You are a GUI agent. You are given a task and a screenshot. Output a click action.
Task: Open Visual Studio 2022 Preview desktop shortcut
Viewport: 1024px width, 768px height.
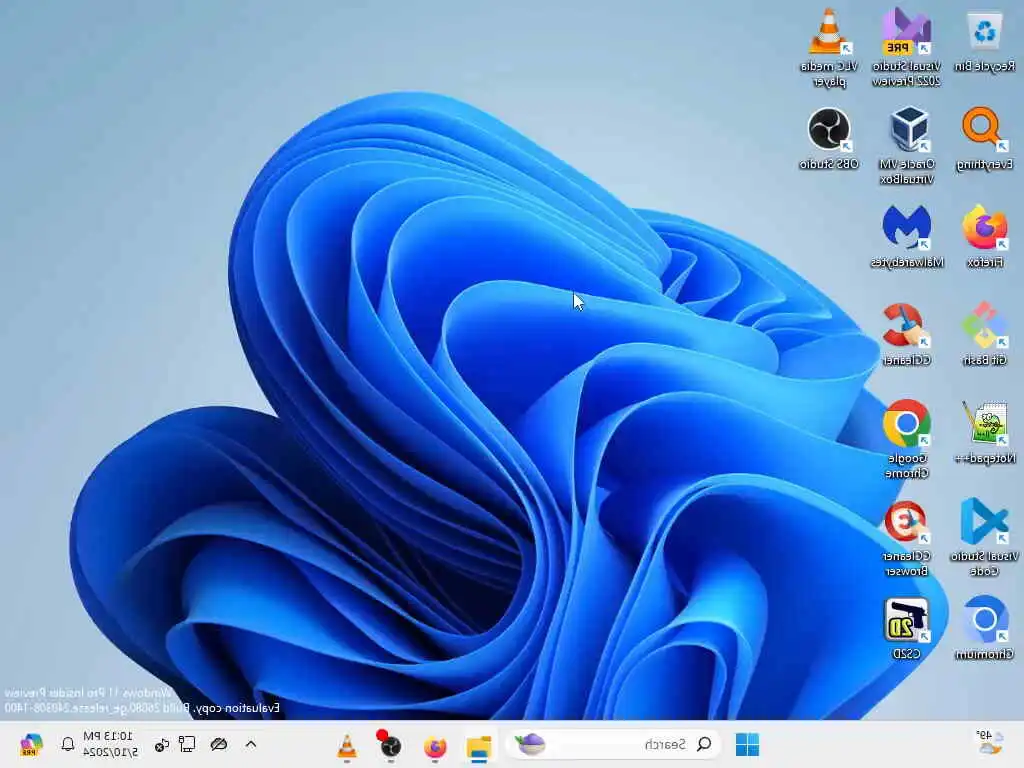[906, 48]
